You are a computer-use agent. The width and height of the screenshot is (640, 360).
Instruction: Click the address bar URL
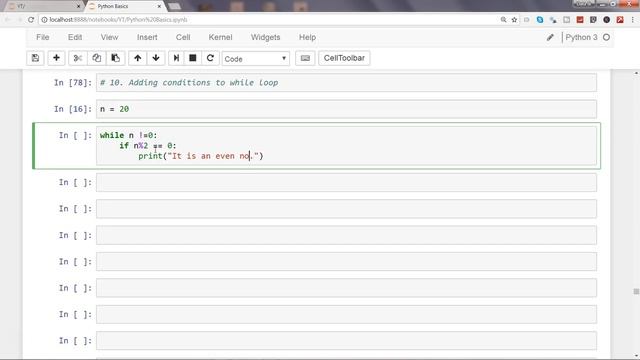(x=118, y=20)
